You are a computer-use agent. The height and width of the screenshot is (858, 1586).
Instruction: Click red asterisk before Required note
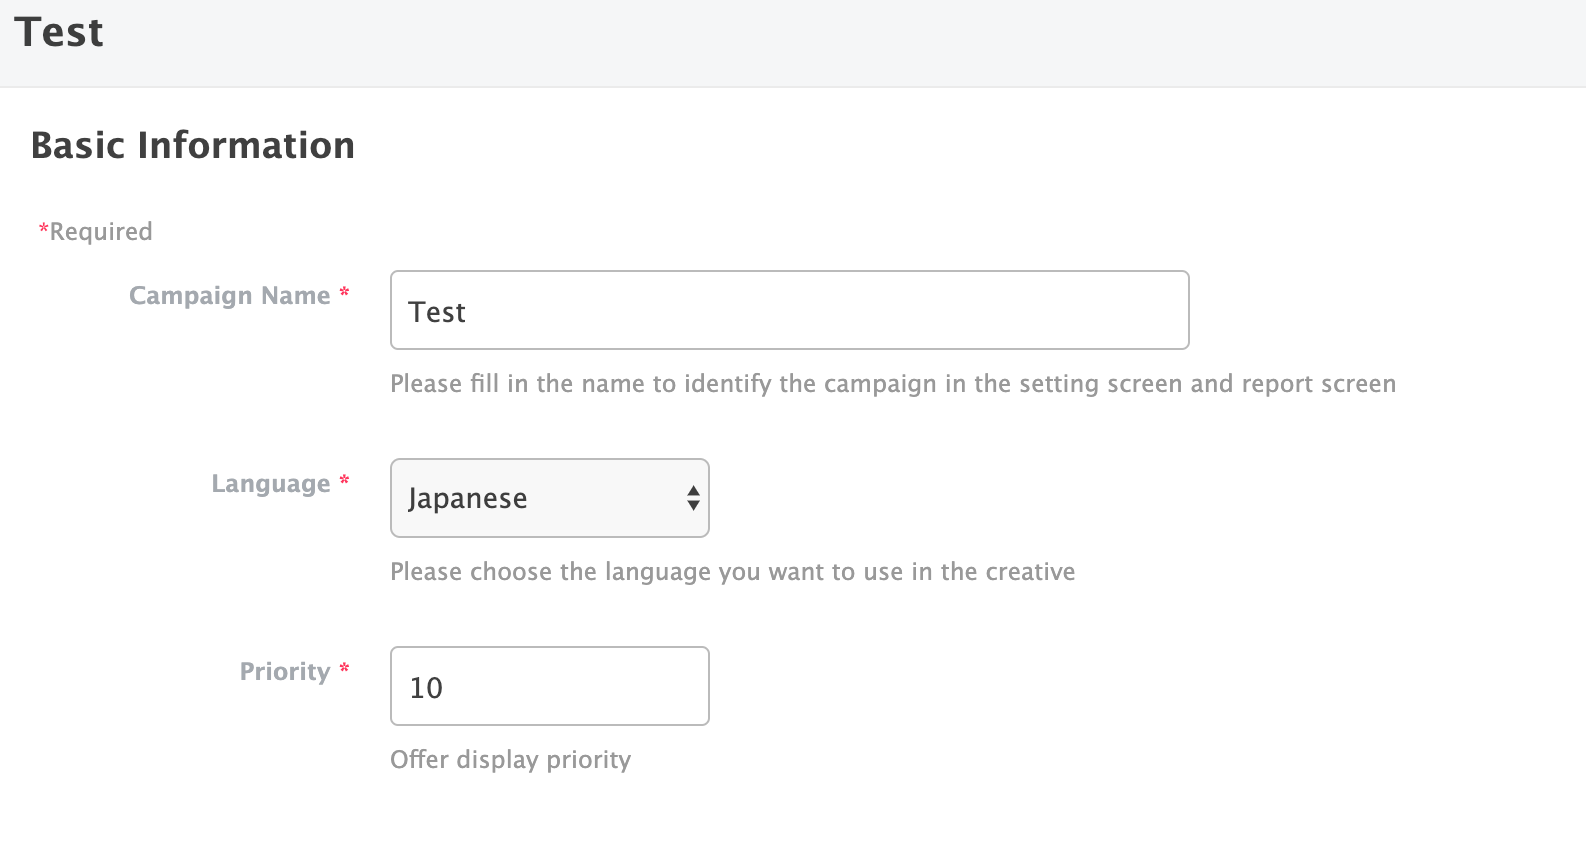point(43,230)
